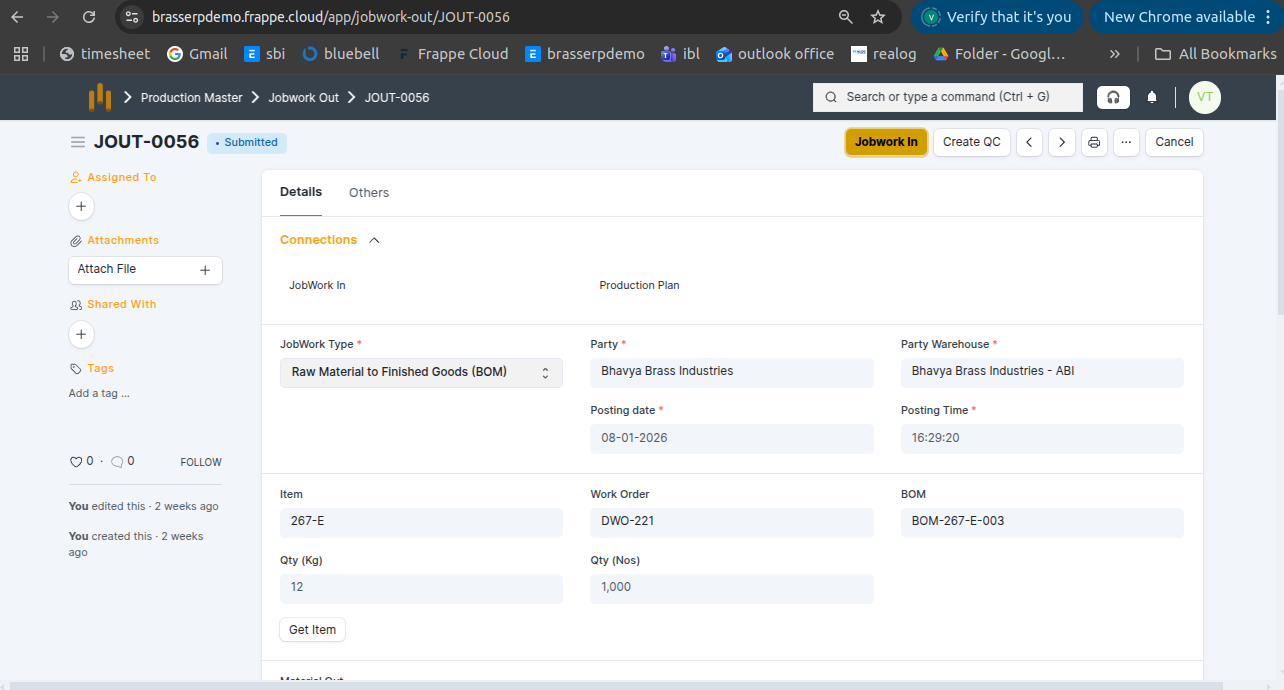Select the Details tab

[x=301, y=192]
